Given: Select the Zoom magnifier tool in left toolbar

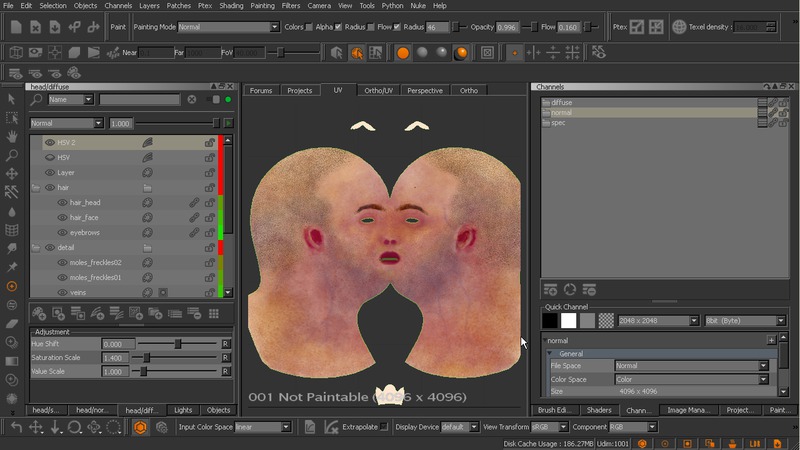Looking at the screenshot, I should click(x=12, y=156).
